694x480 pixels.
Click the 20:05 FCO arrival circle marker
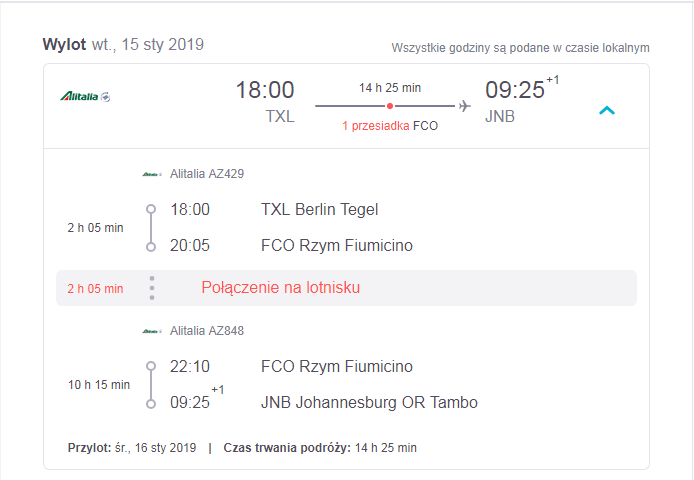pos(151,247)
